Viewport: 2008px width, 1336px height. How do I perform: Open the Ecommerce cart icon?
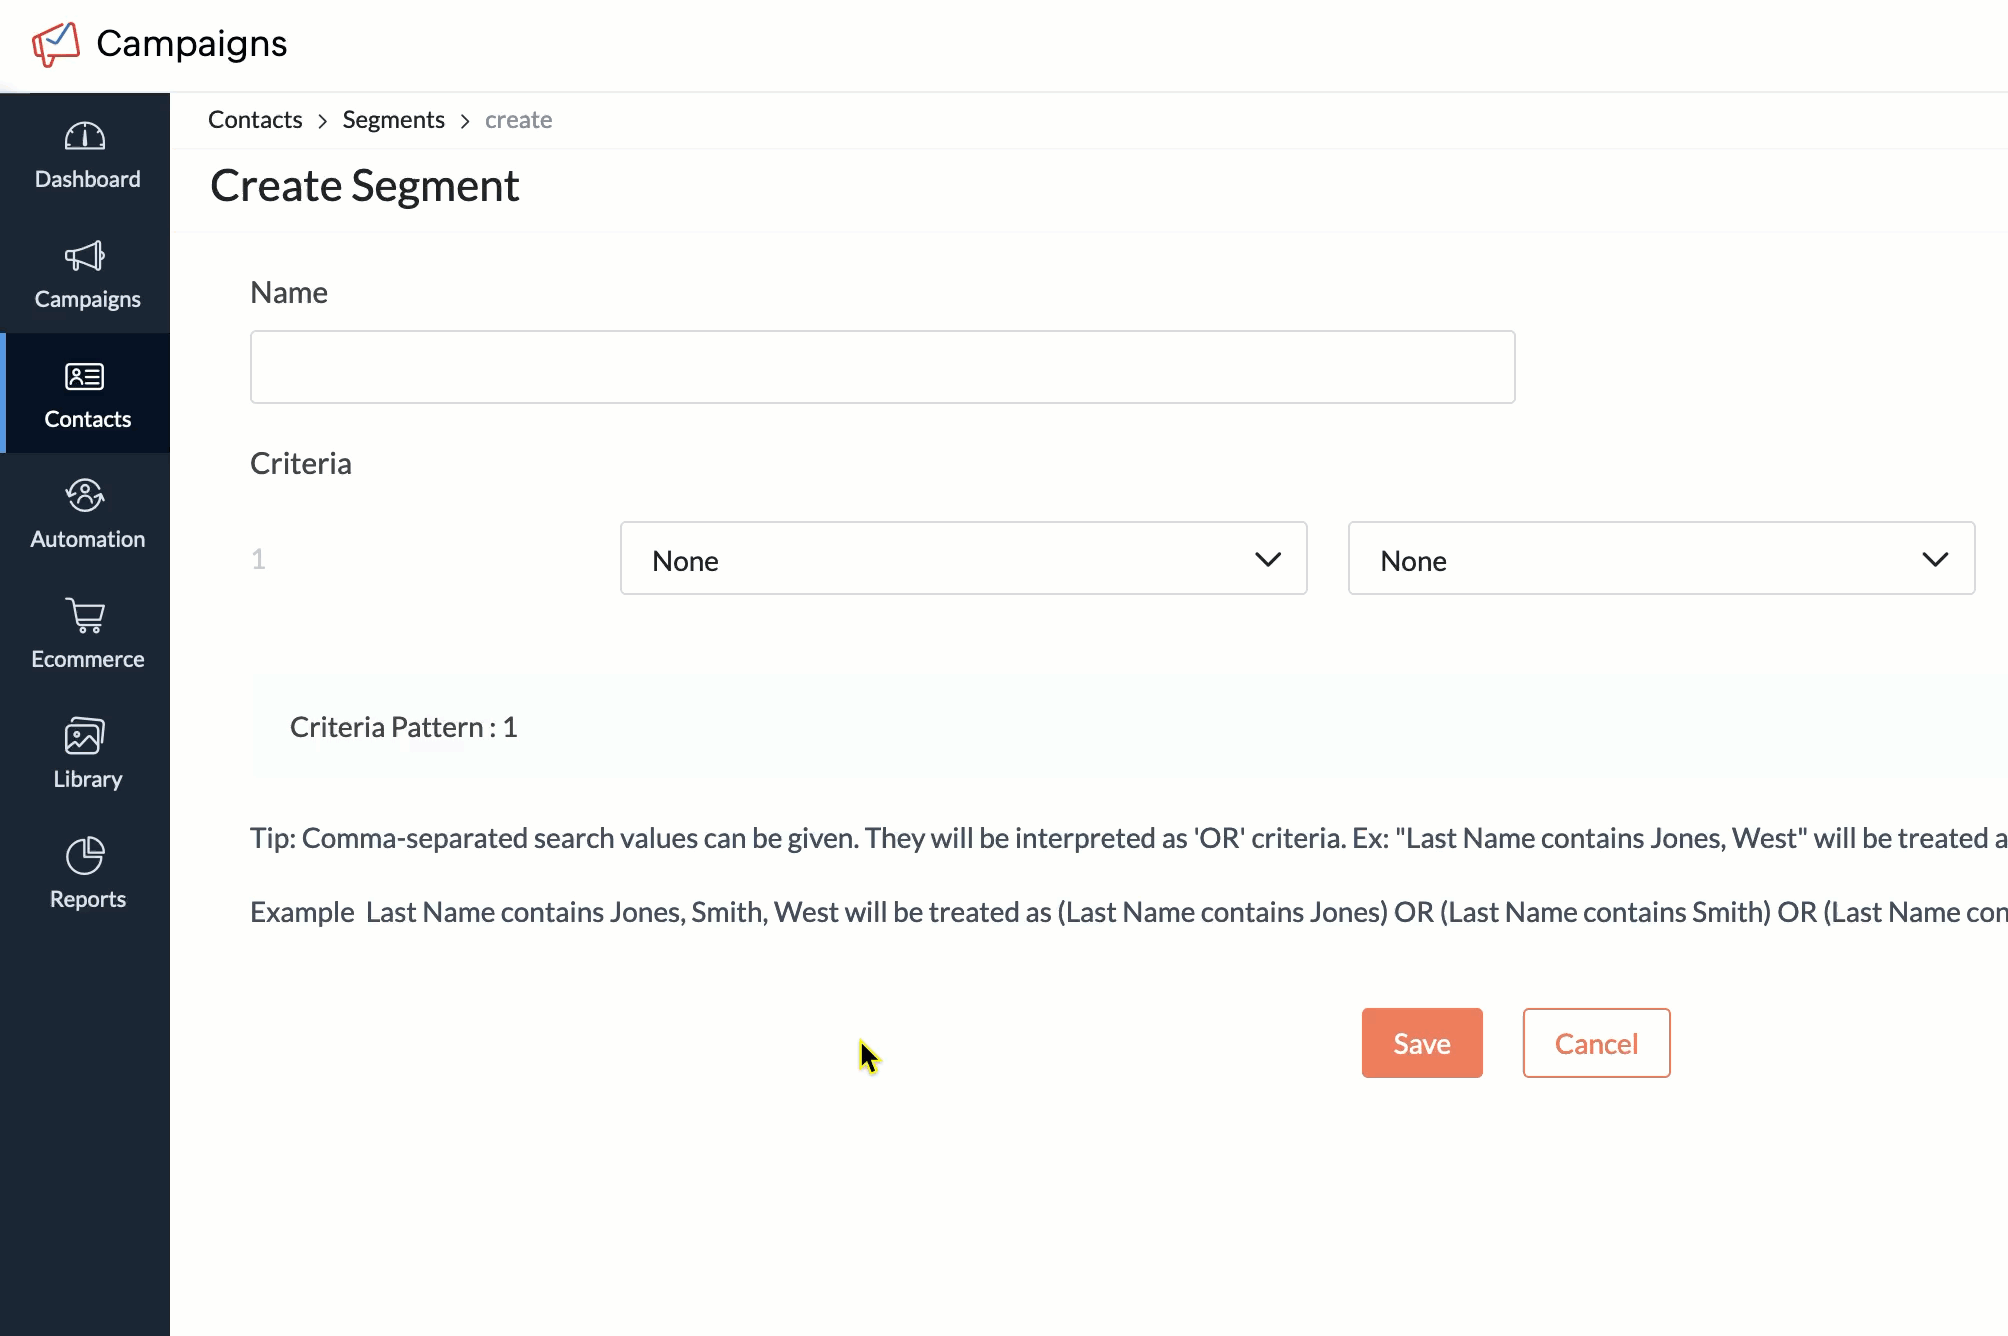pos(85,616)
